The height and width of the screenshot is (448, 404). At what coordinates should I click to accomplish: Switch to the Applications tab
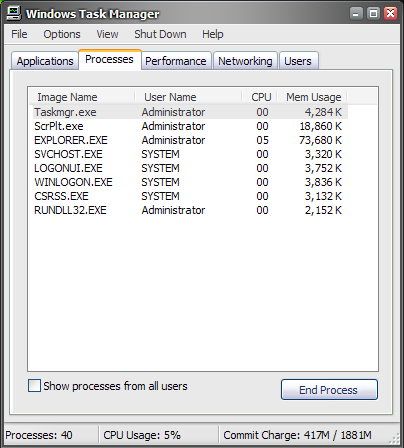coord(45,61)
